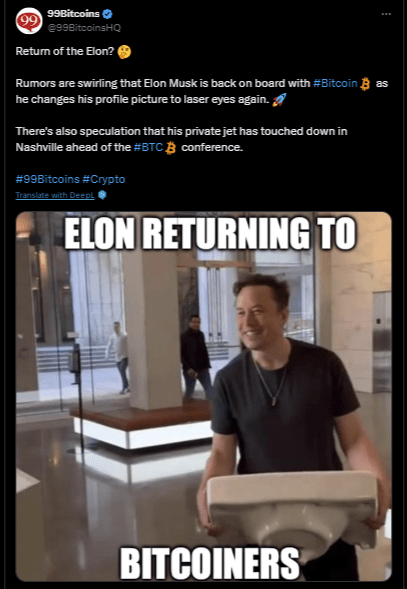The width and height of the screenshot is (407, 589).
Task: Click the Nashville speculation paragraph
Action: click(x=182, y=139)
